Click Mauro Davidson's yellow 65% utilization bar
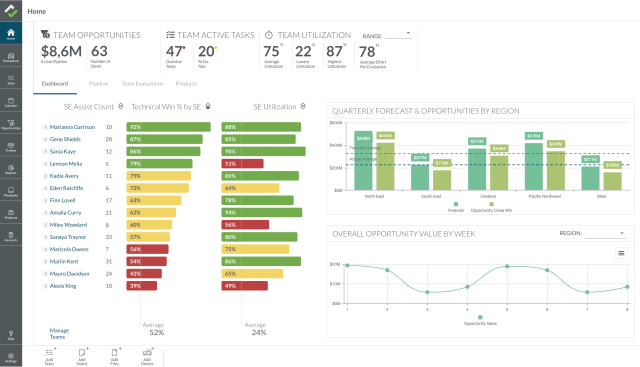 252,274
